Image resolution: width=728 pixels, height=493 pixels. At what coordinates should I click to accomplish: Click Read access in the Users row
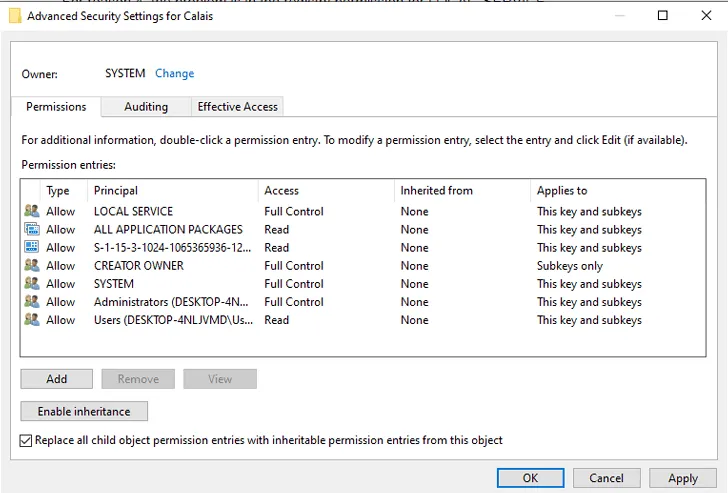pos(277,320)
